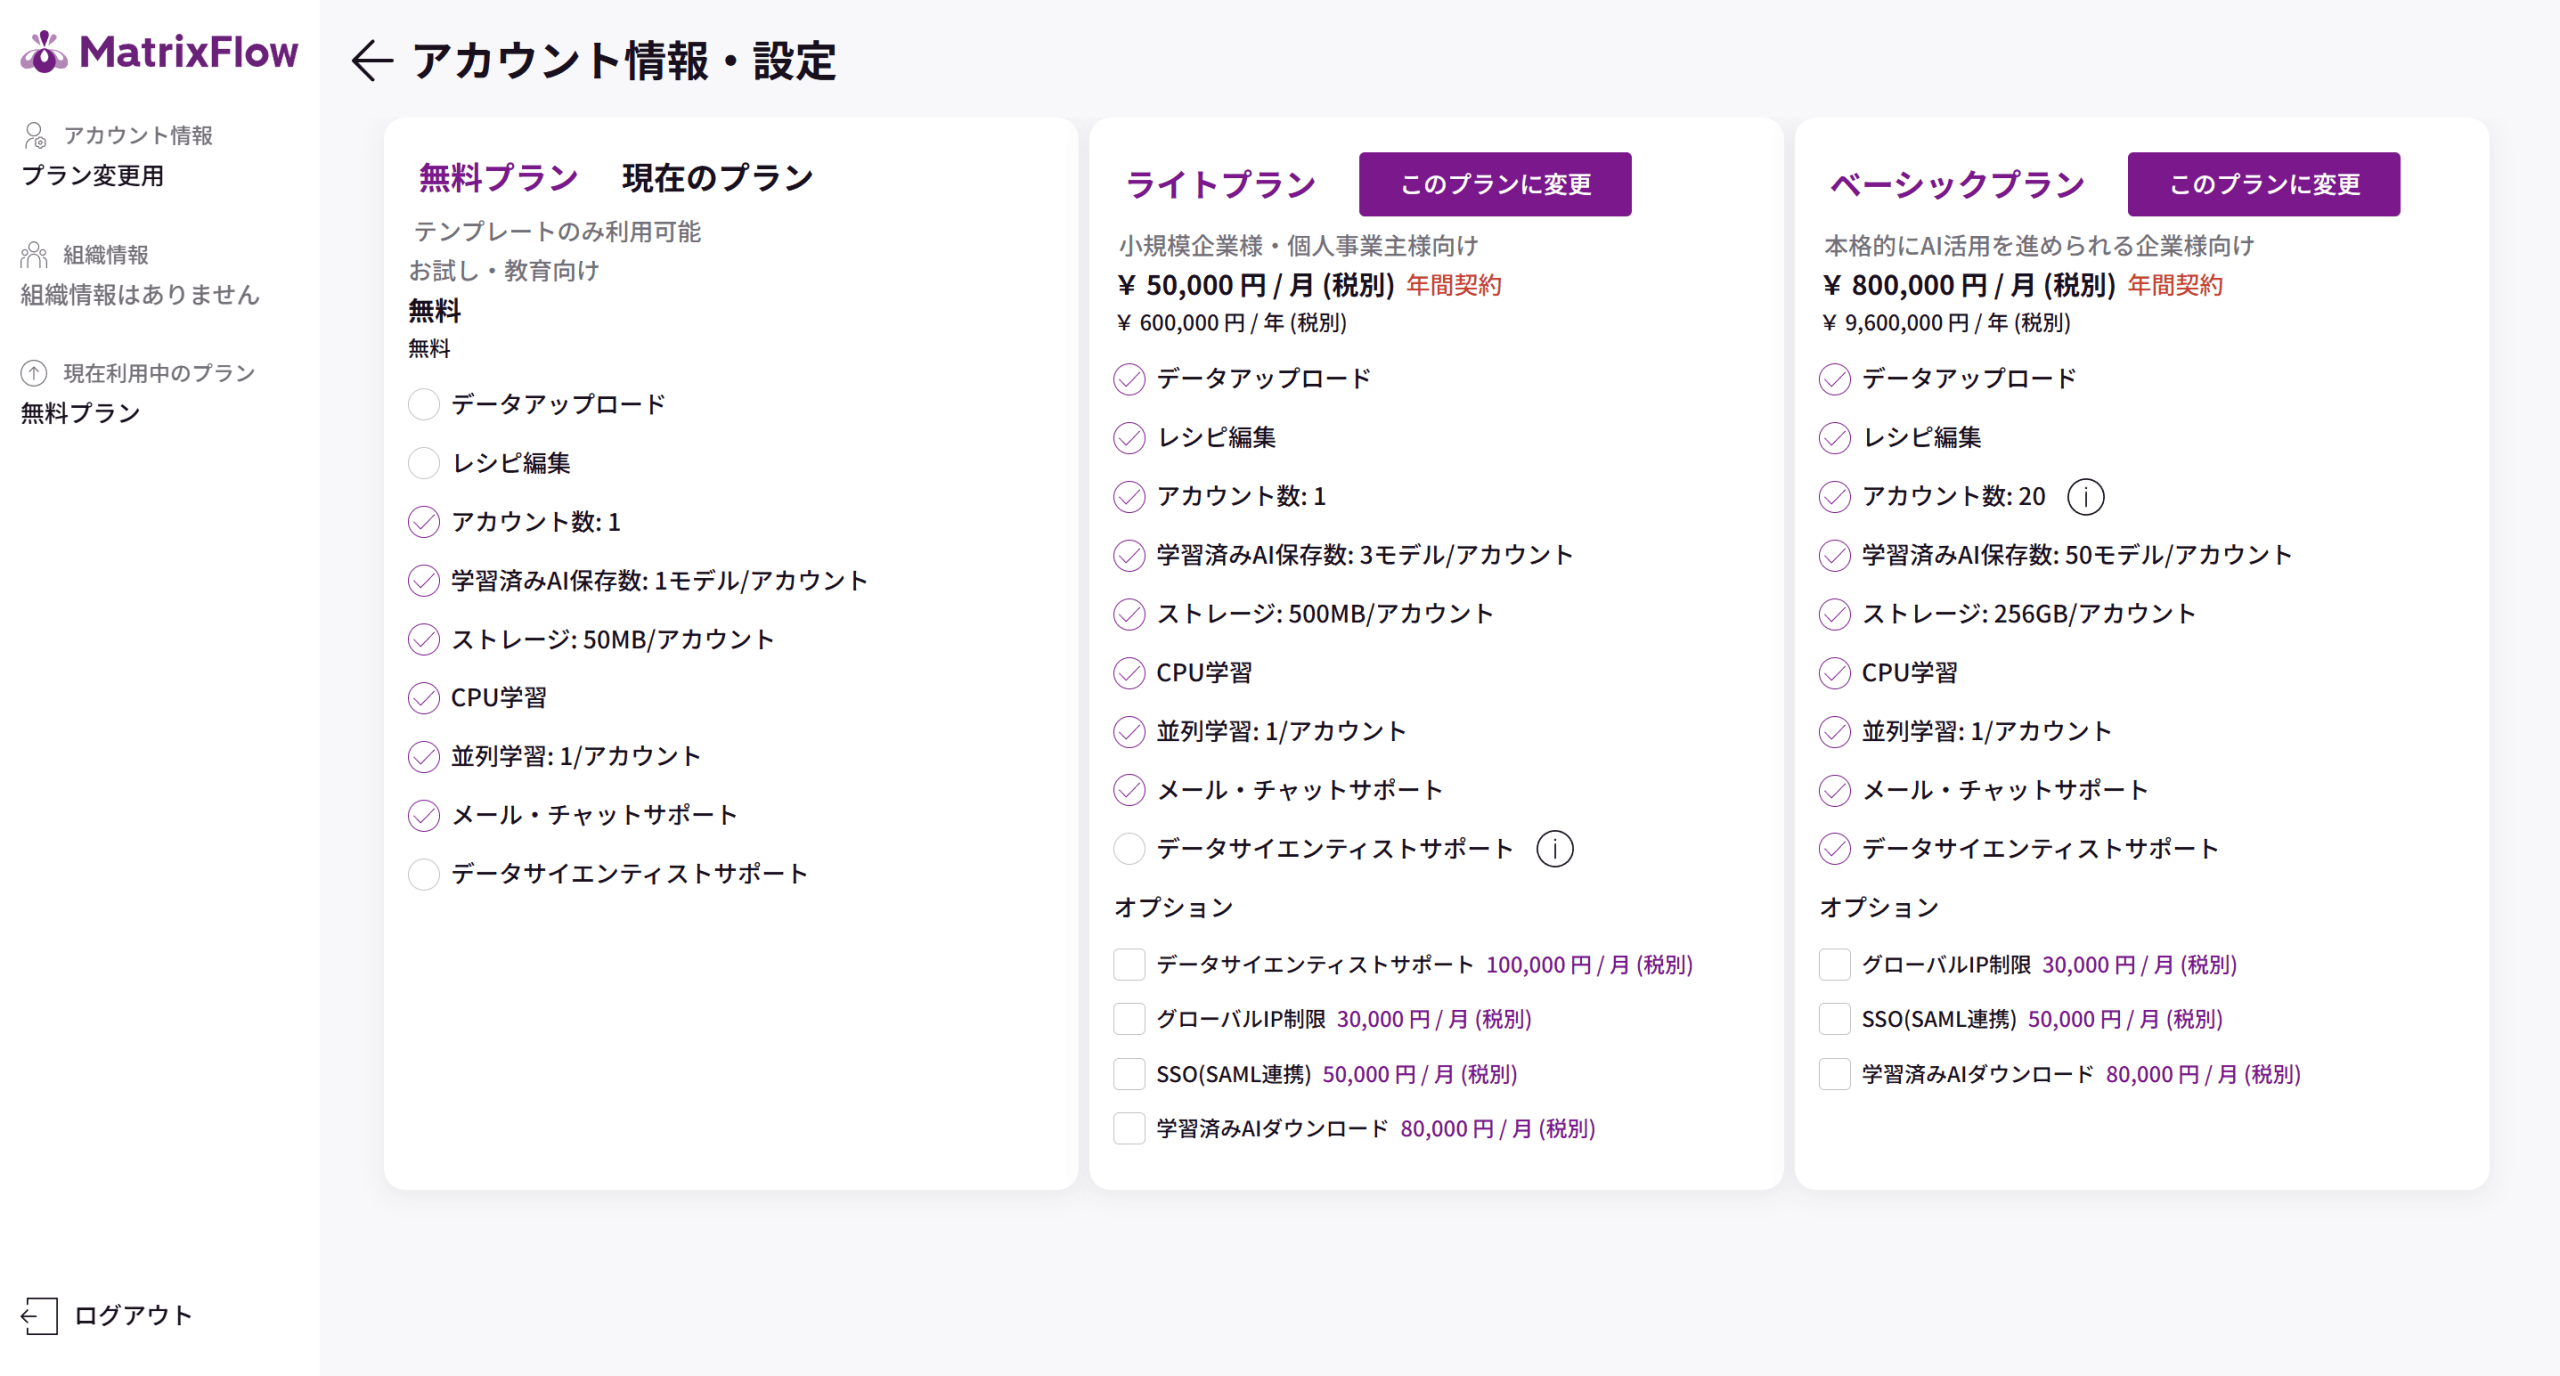The image size is (2560, 1376).
Task: Click the check icon next to 無料プラン CPU学習
Action: [424, 698]
